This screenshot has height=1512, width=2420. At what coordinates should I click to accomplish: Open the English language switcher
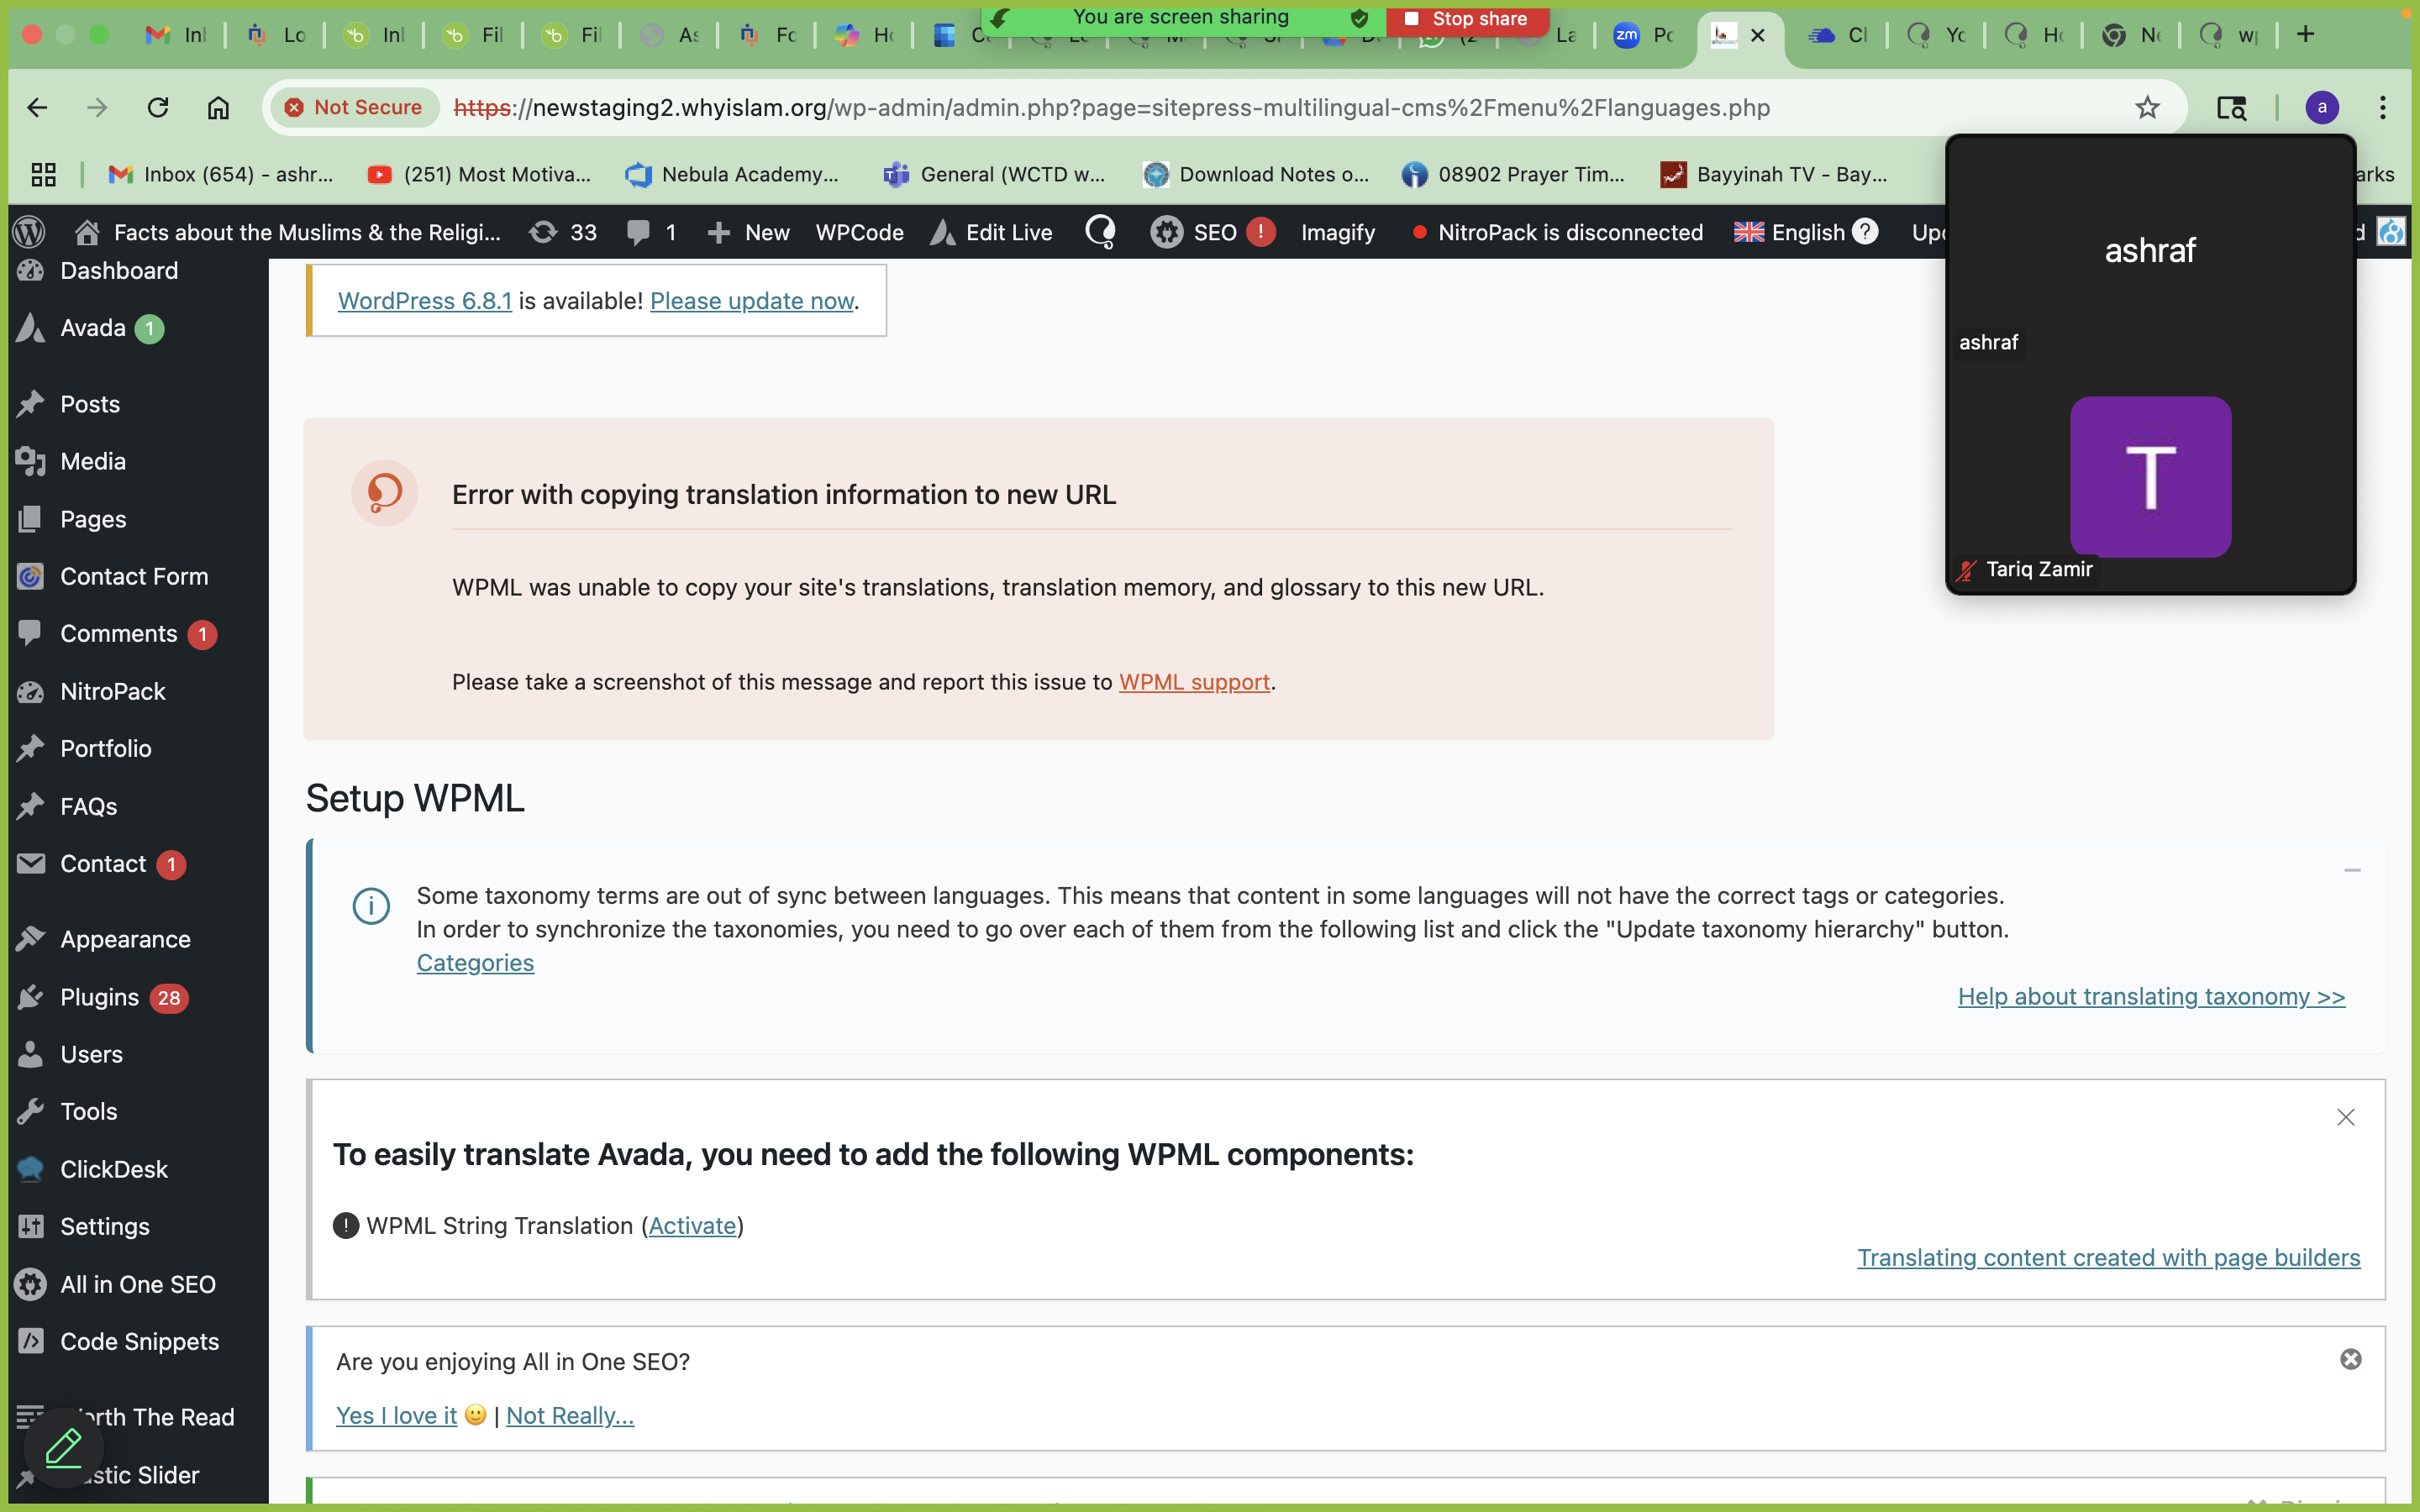point(1790,232)
